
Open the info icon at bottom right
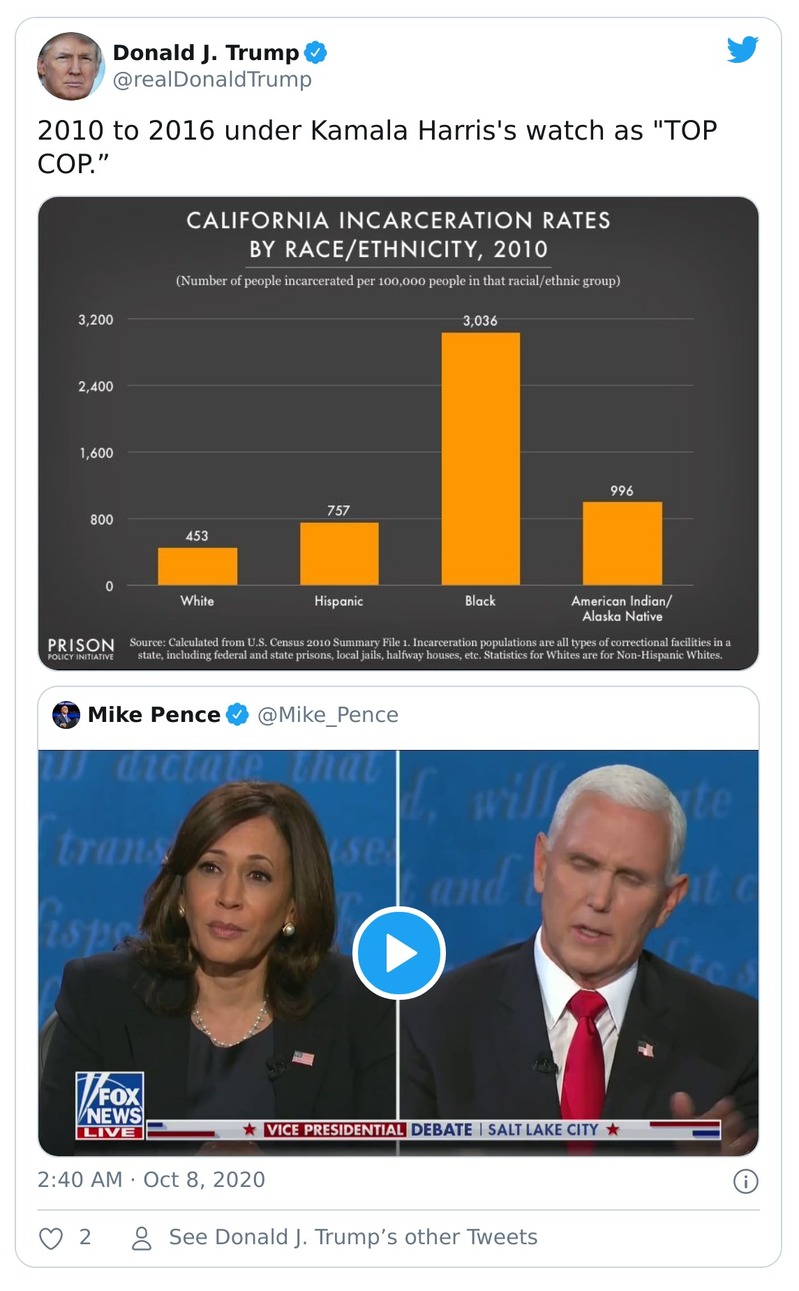coord(745,1181)
